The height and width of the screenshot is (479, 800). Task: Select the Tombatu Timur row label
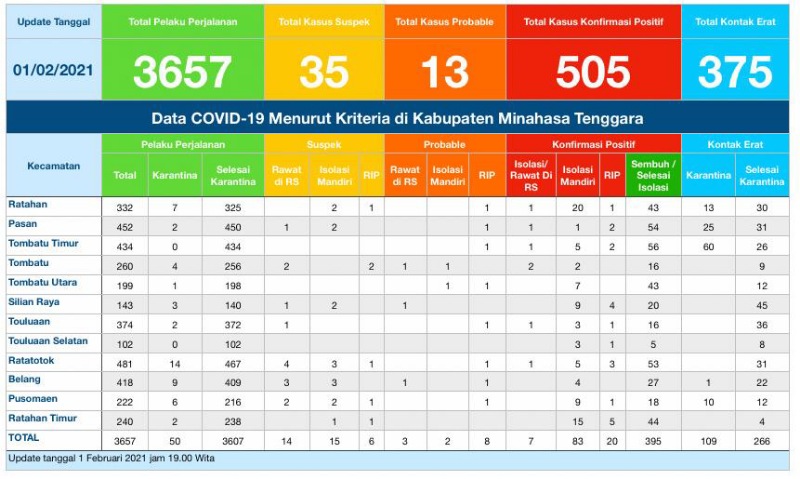coord(43,243)
